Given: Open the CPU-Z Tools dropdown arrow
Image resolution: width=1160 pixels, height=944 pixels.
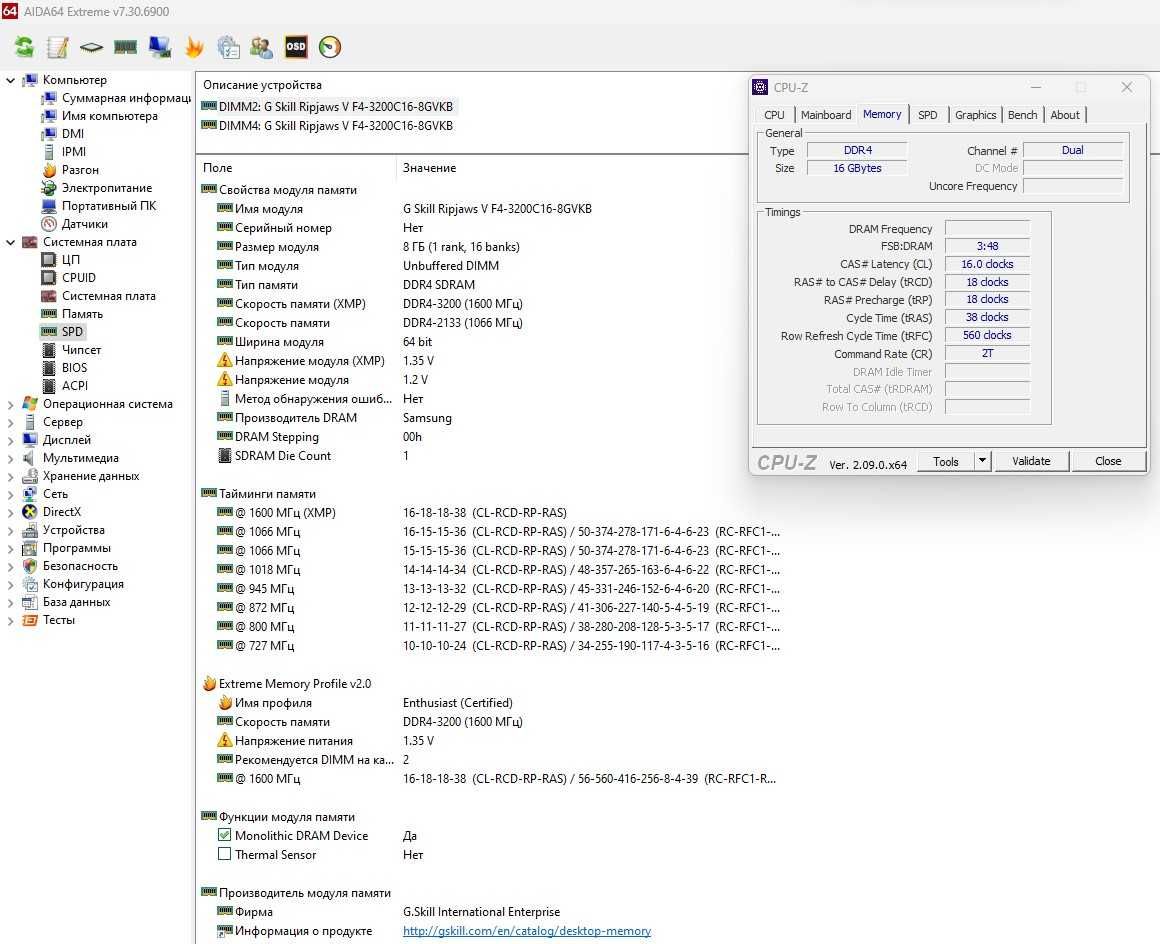Looking at the screenshot, I should [982, 461].
